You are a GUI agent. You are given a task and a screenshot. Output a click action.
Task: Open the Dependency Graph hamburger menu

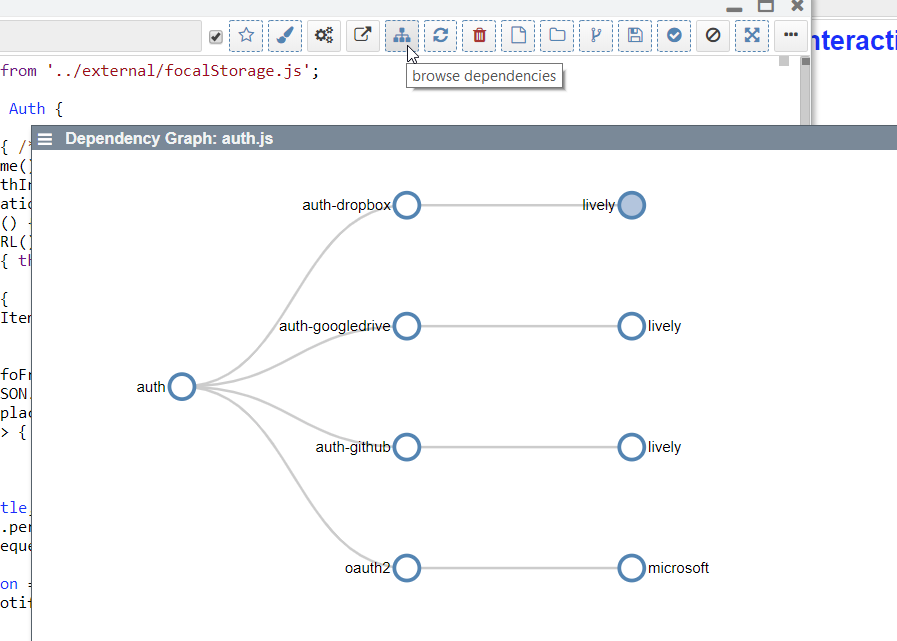click(x=45, y=139)
